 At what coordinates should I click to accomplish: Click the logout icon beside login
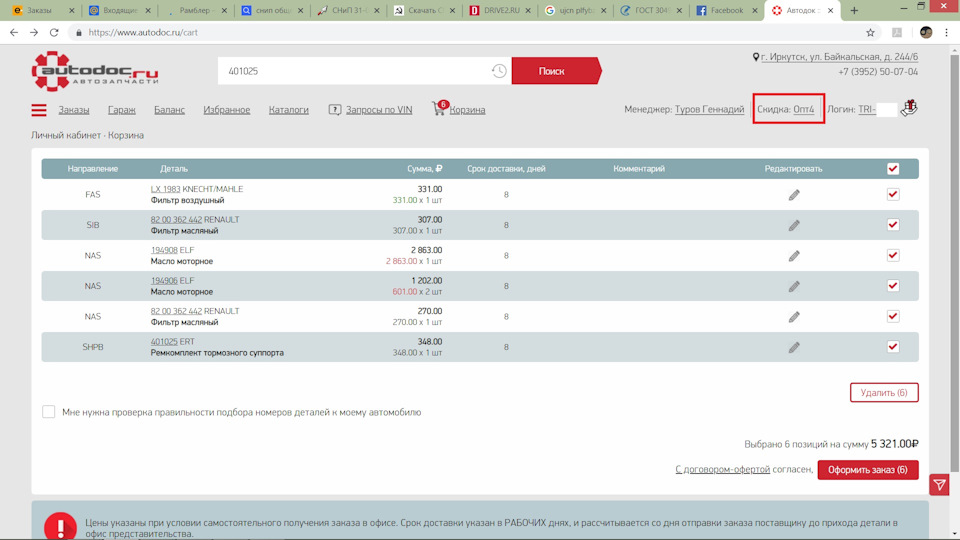pyautogui.click(x=909, y=108)
